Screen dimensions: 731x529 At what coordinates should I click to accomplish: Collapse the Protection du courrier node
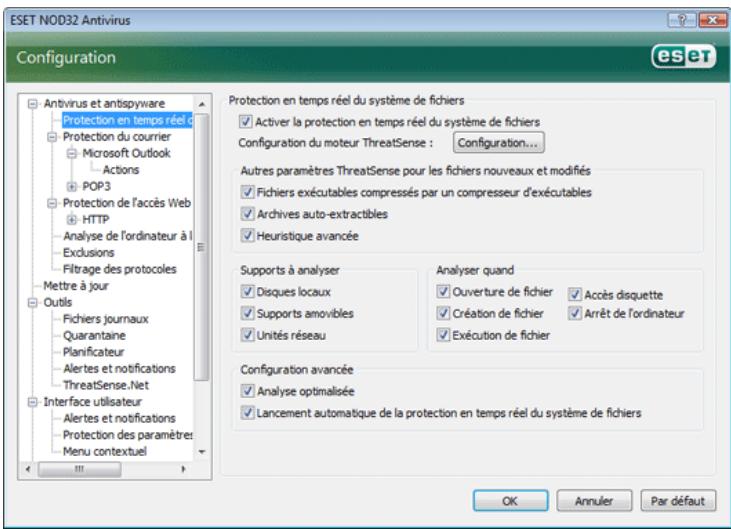(52, 137)
